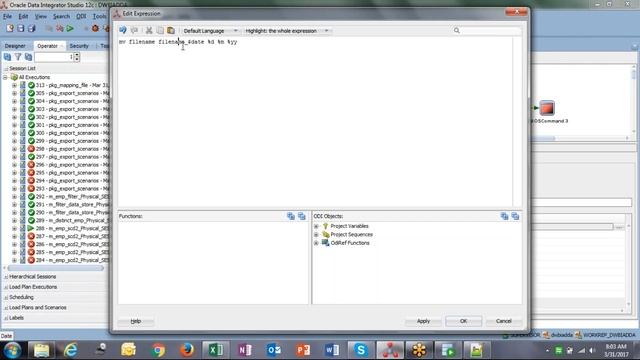The image size is (640, 360).
Task: Click the New icon in the main toolbar
Action: point(10,28)
